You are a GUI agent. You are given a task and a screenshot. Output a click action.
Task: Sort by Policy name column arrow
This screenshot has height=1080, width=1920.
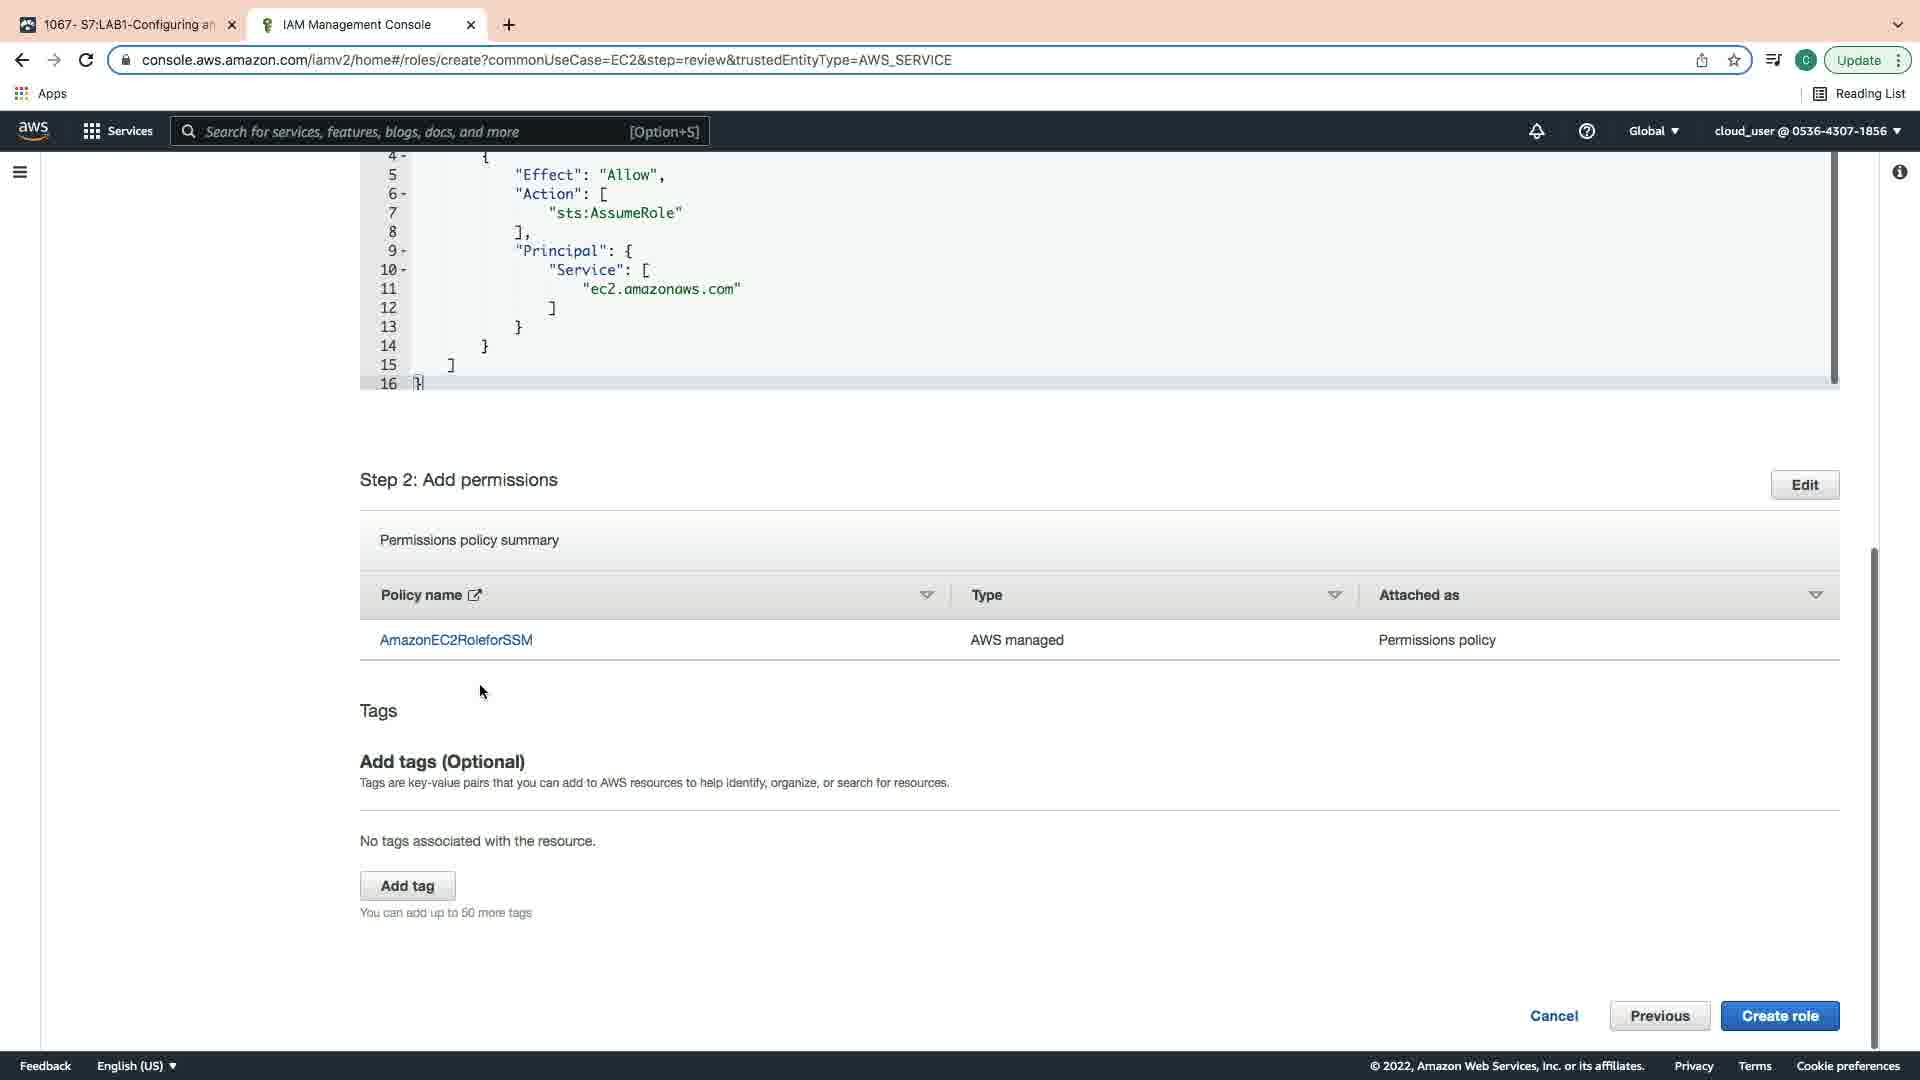926,595
